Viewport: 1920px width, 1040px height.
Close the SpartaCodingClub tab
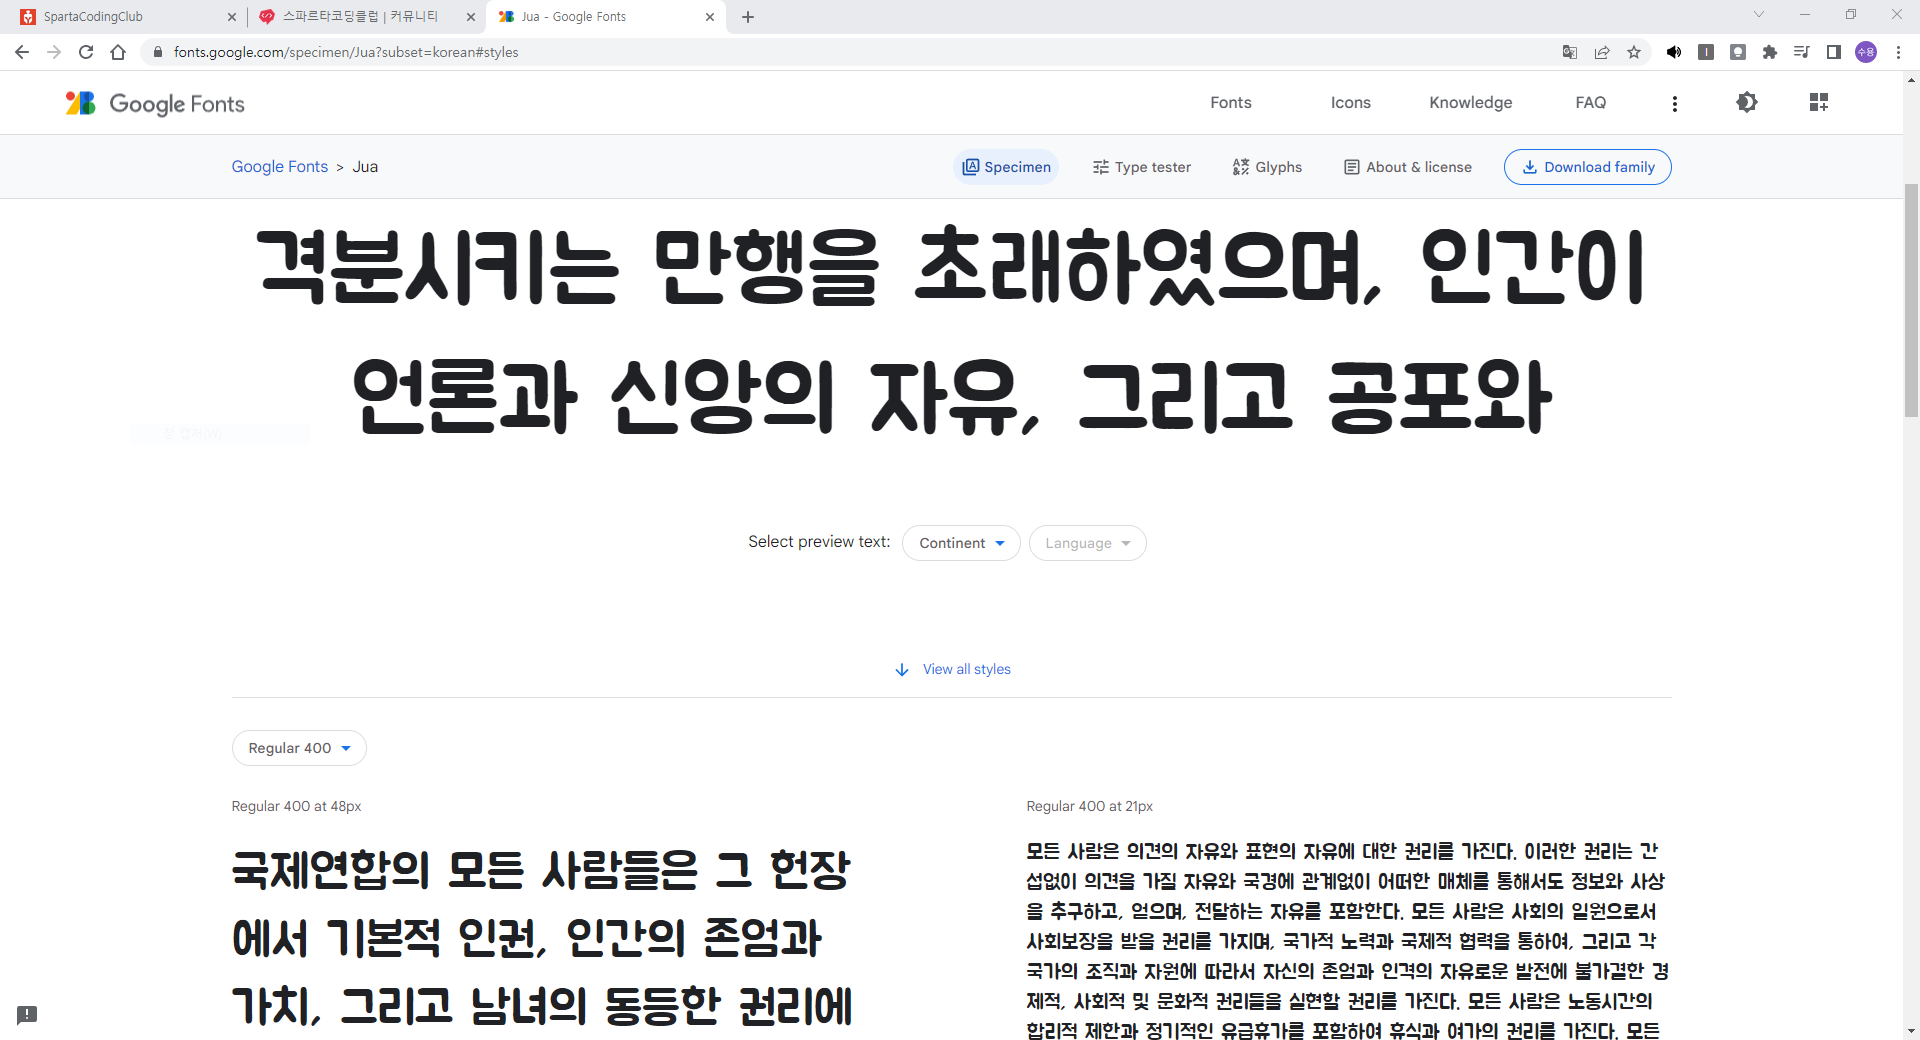click(x=232, y=16)
